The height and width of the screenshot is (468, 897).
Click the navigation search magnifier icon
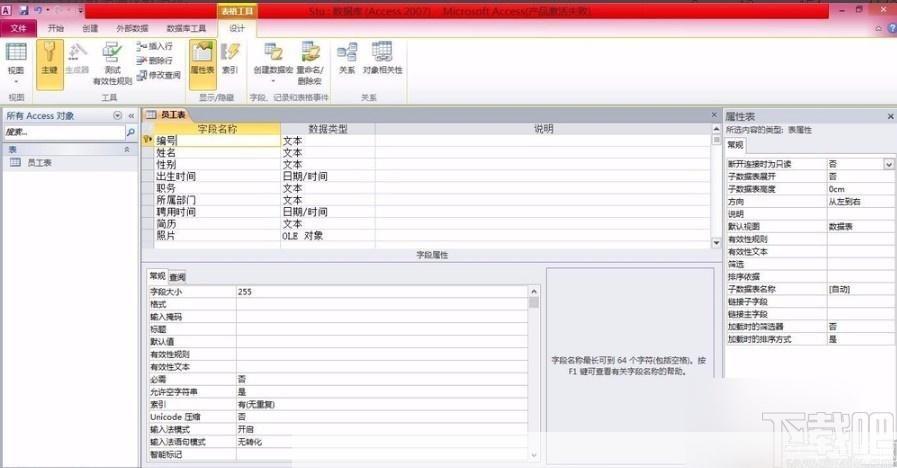coord(130,132)
